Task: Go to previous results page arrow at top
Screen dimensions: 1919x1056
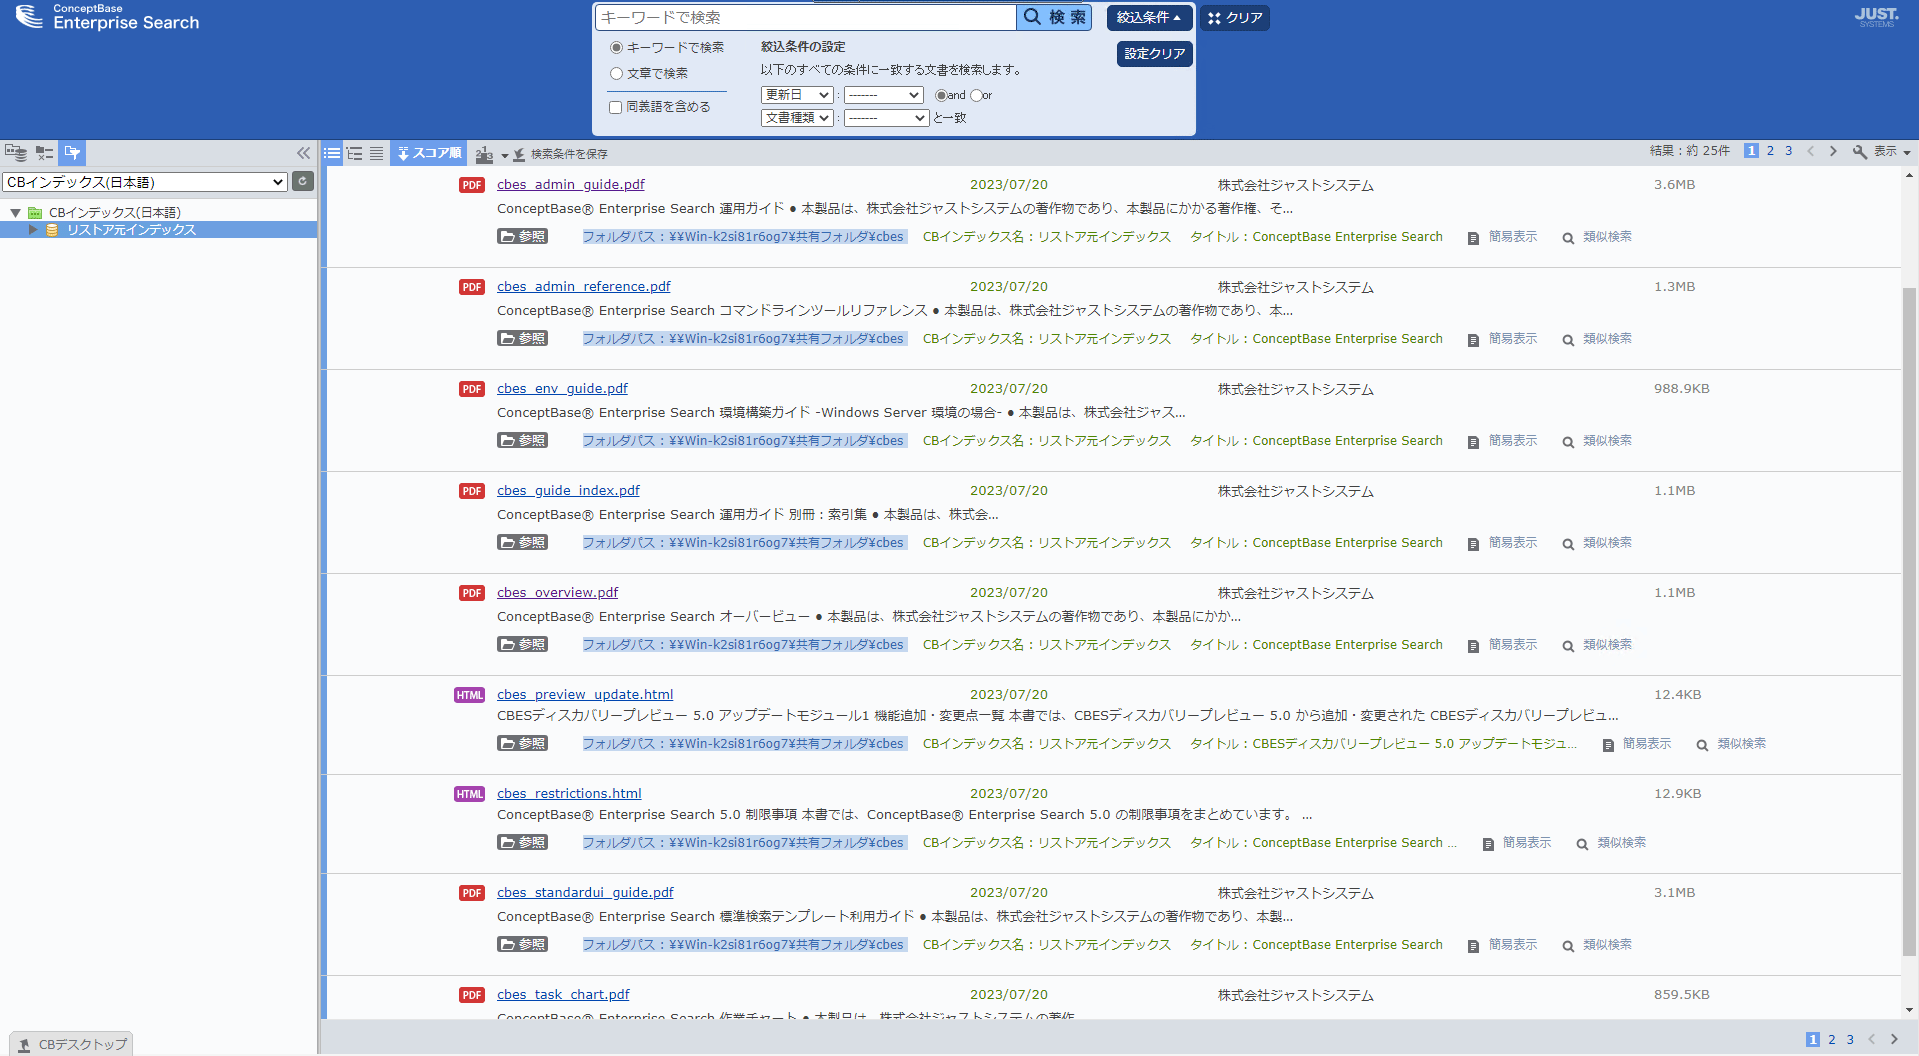Action: (x=1811, y=151)
